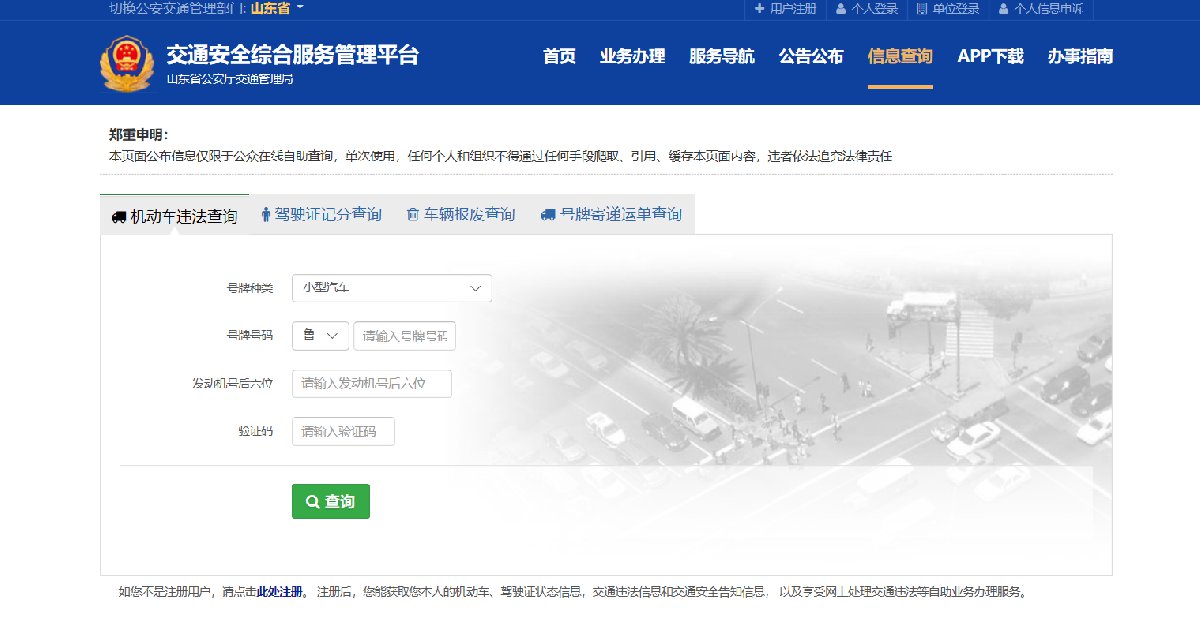Click the truck icon beside 号牌寄递运单查询
Image resolution: width=1200 pixels, height=643 pixels.
click(x=547, y=215)
